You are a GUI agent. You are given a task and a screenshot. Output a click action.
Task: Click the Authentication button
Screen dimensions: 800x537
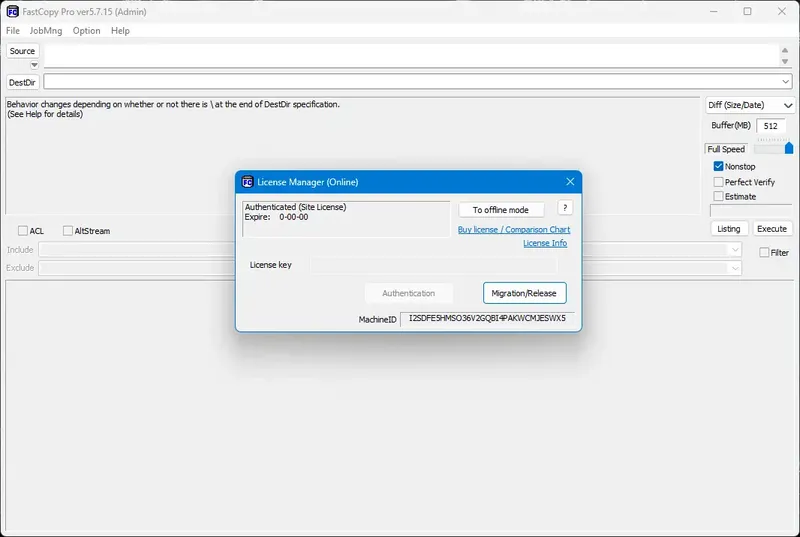[409, 293]
